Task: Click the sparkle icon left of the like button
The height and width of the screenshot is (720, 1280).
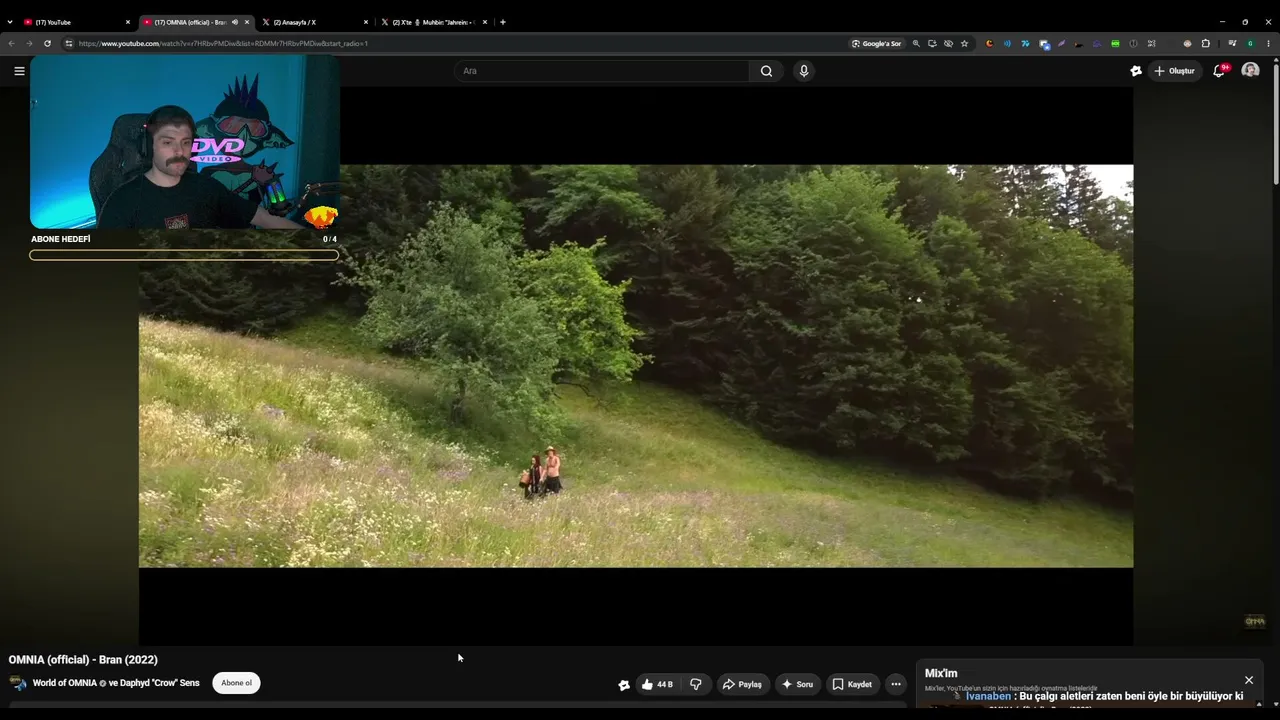Action: pos(624,685)
